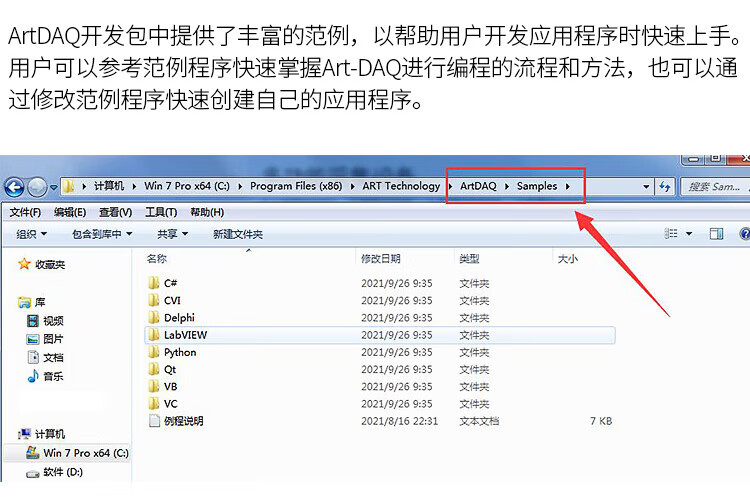Screen dimensions: 750x502
Task: Click the 新建文件夹 button
Action: point(237,234)
